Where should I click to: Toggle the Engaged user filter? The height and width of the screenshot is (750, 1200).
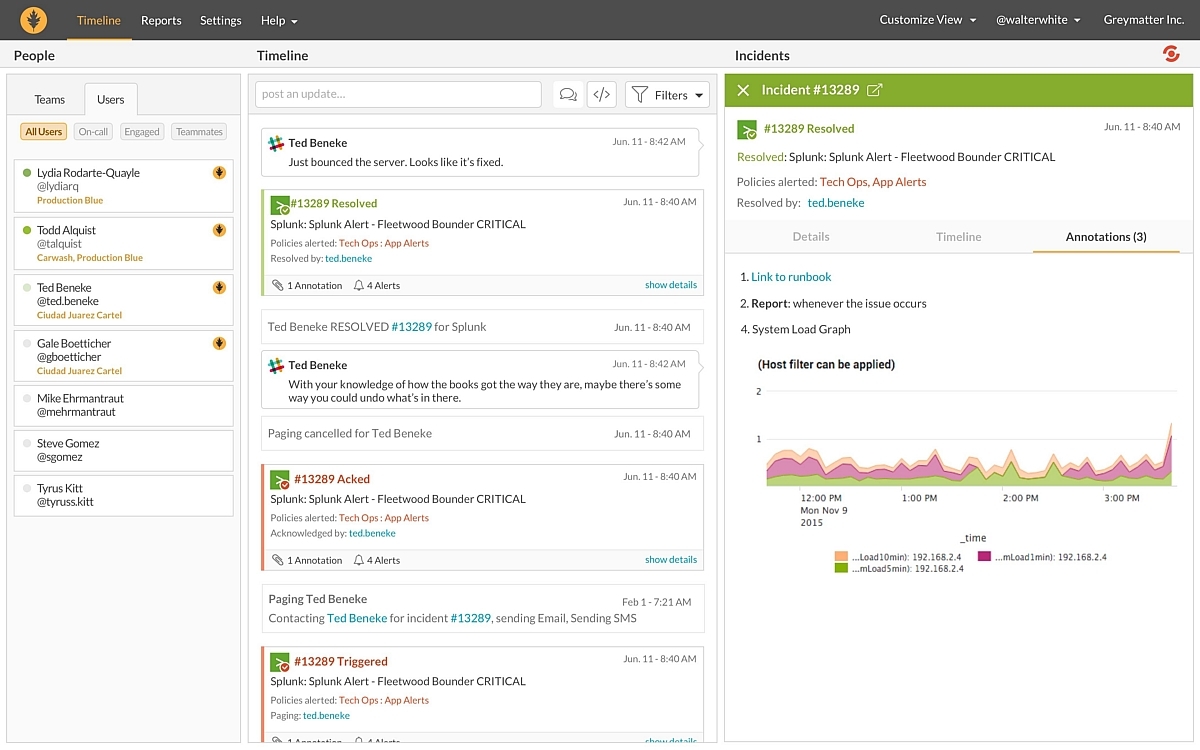pos(142,132)
